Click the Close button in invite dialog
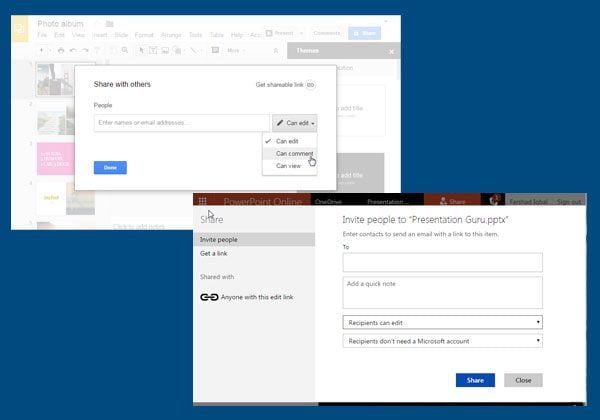Image resolution: width=600 pixels, height=420 pixels. [523, 380]
